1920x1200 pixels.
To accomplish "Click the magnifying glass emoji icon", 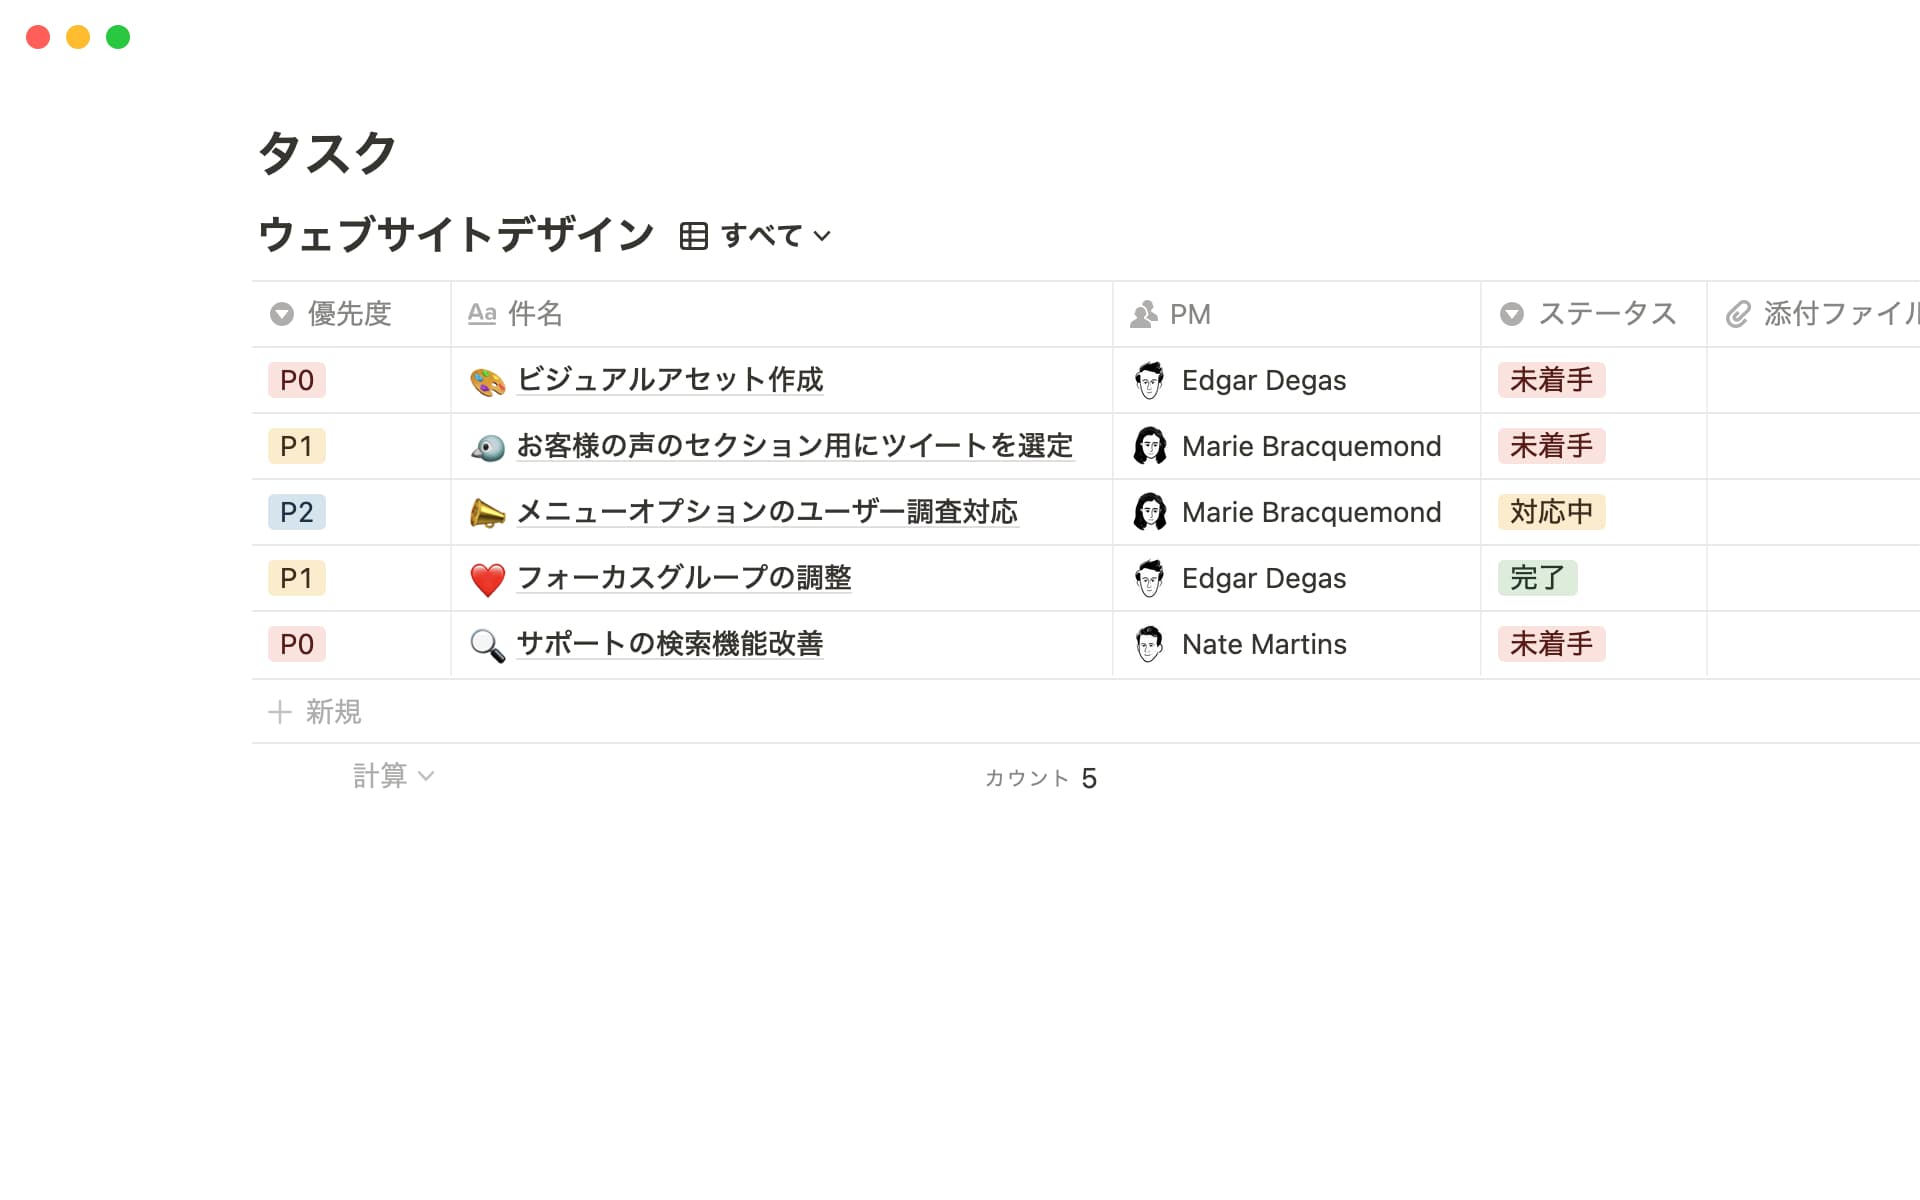I will click(x=487, y=645).
